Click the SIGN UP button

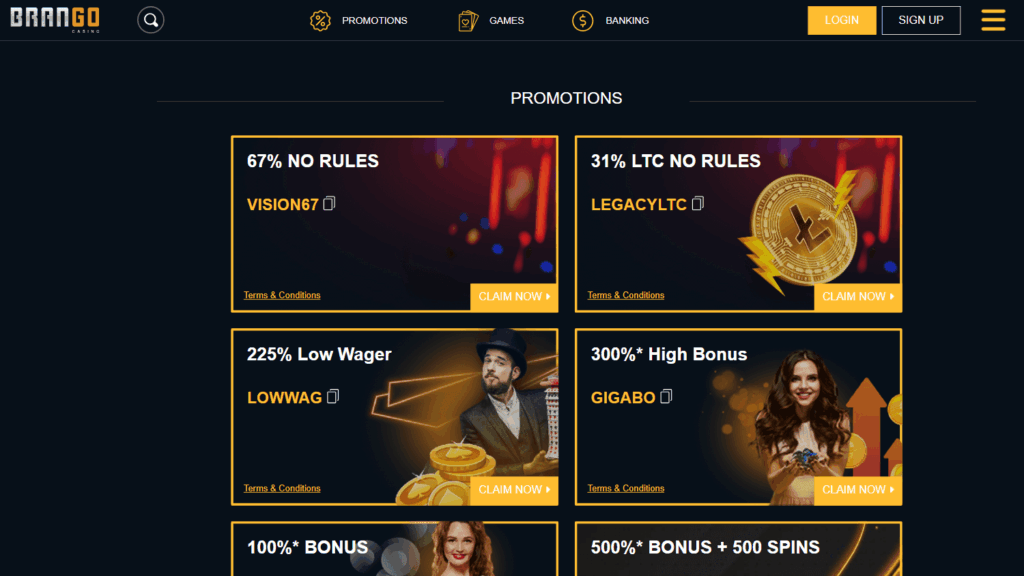click(921, 20)
